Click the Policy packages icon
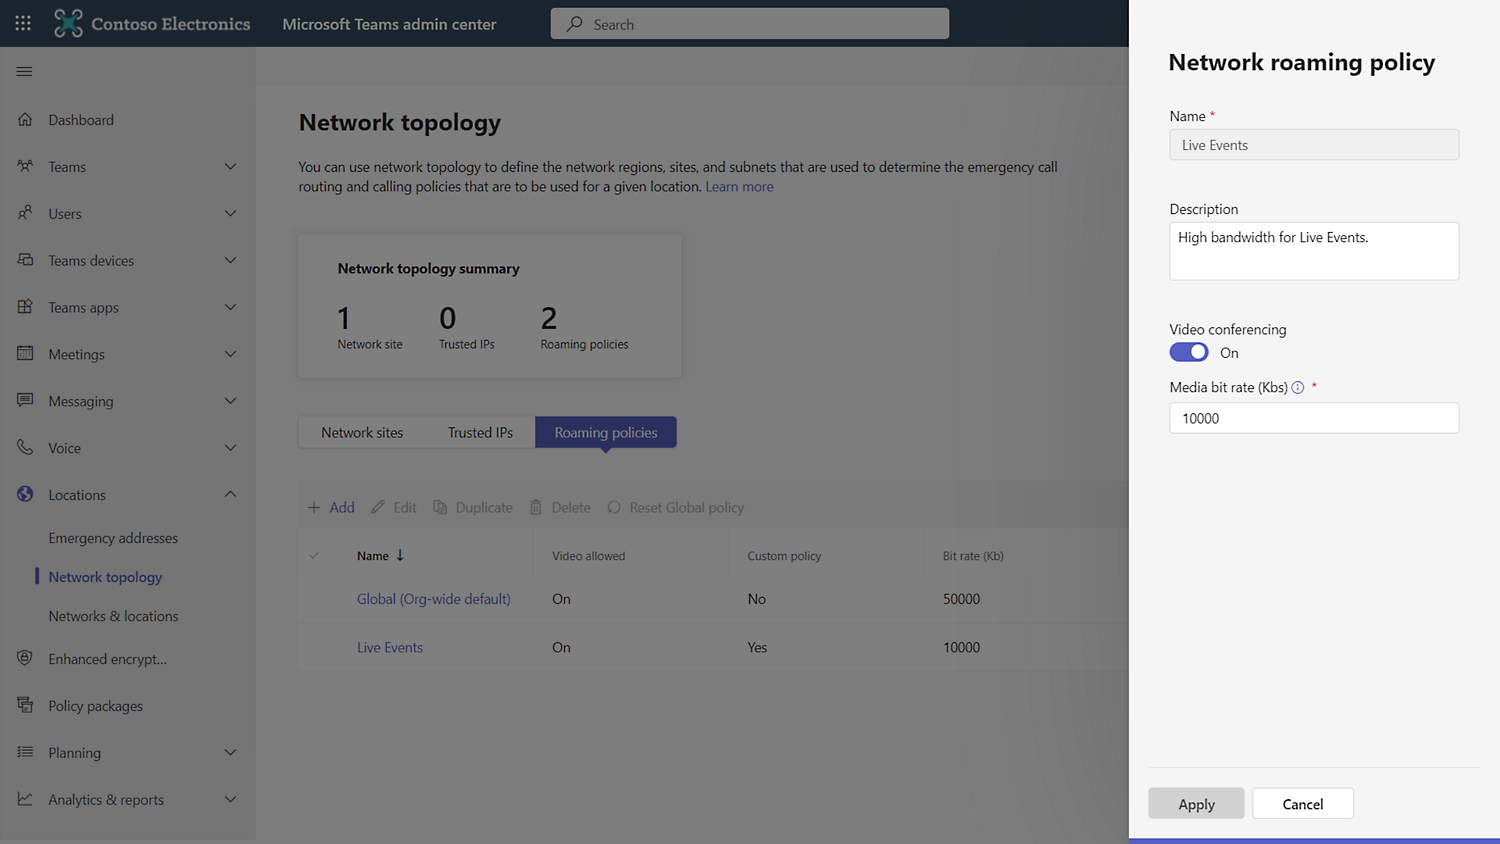The image size is (1500, 844). pos(25,705)
